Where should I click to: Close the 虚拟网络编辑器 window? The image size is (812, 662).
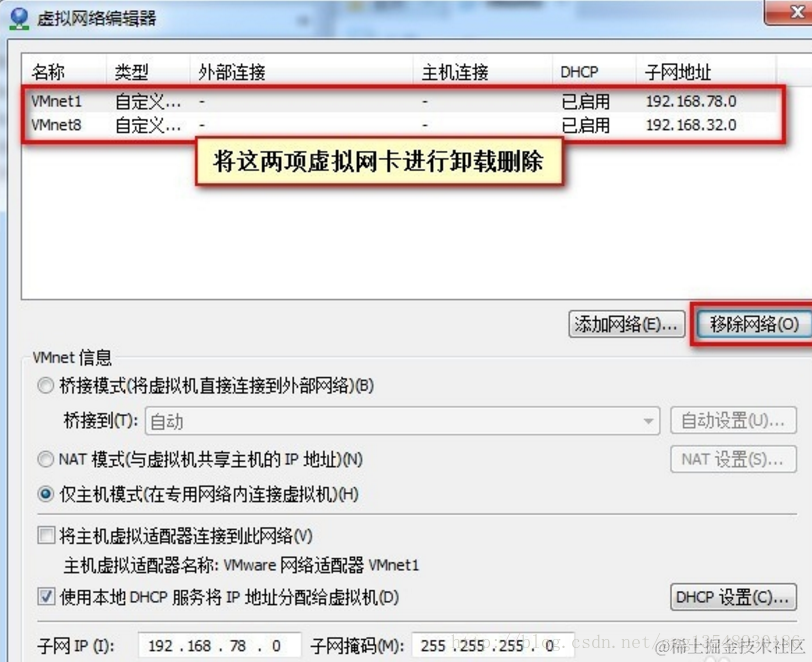[791, 11]
